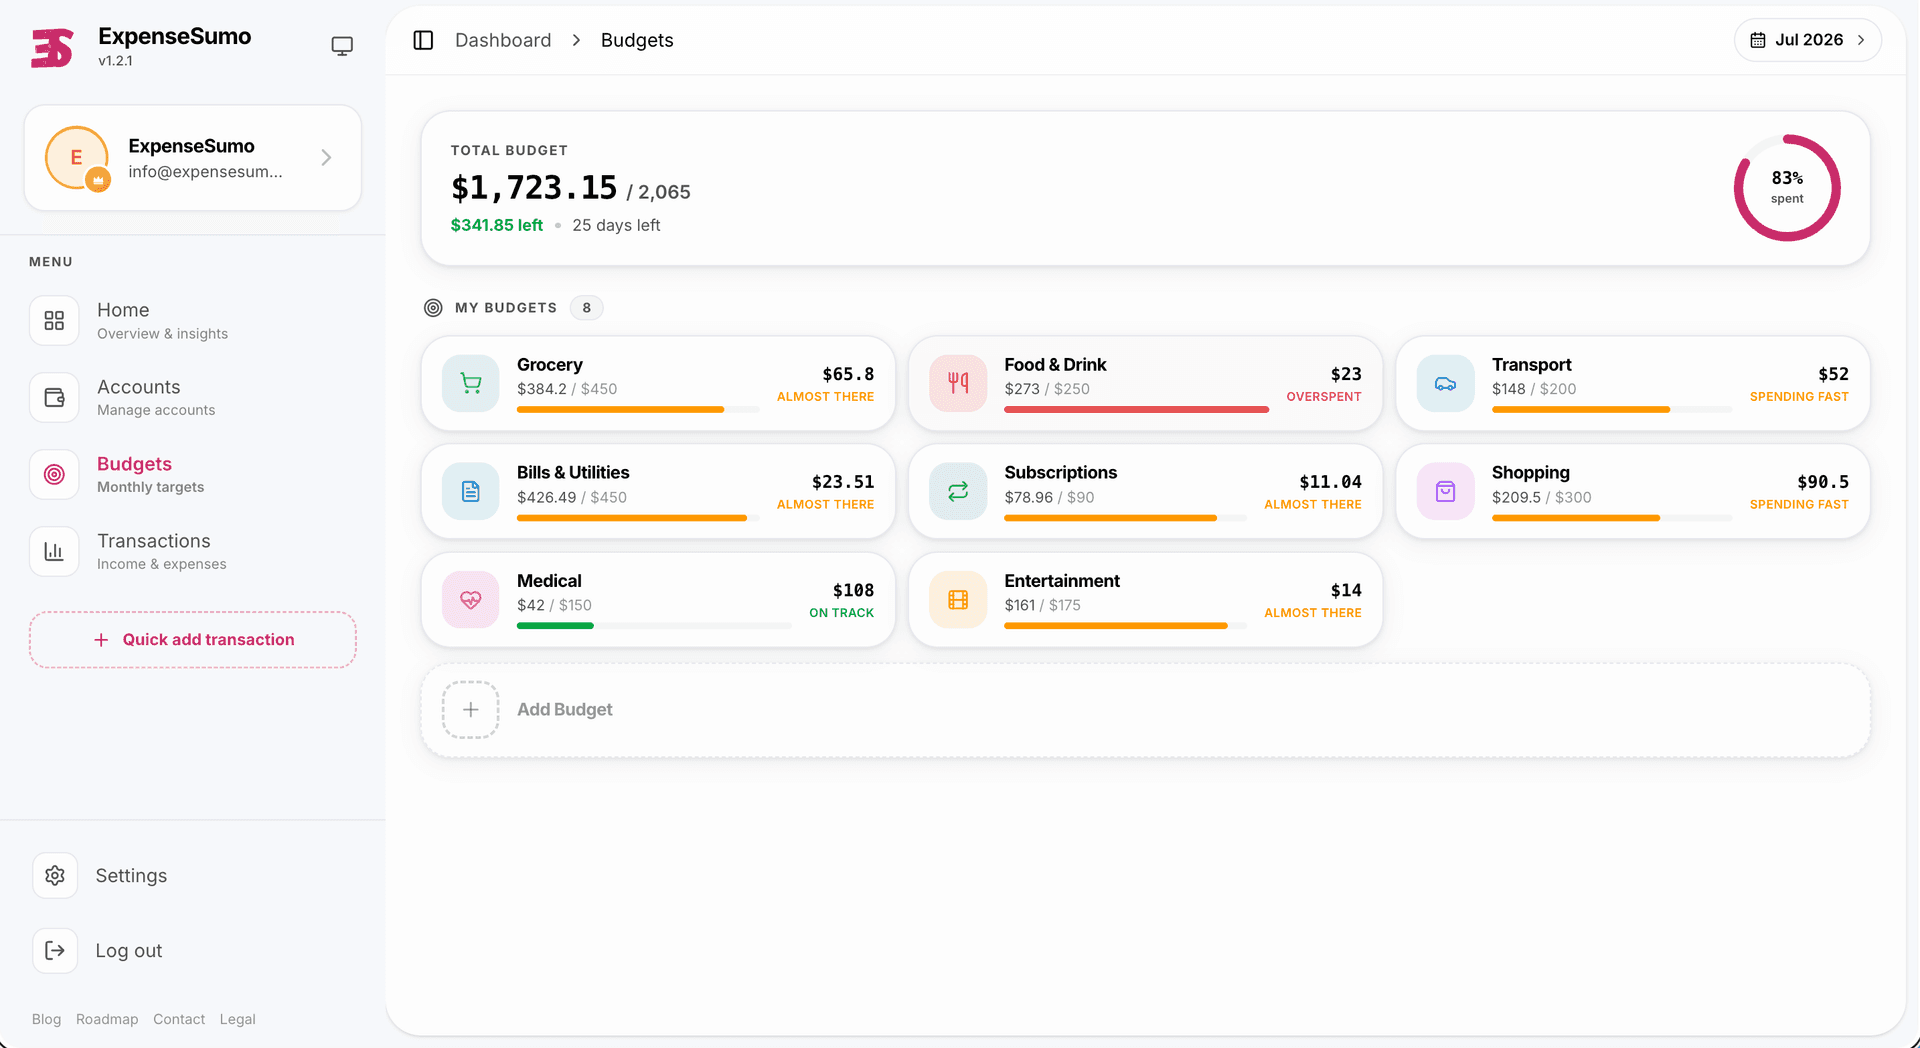Click the chevron next to Jul 2026
1920x1048 pixels.
1861,40
